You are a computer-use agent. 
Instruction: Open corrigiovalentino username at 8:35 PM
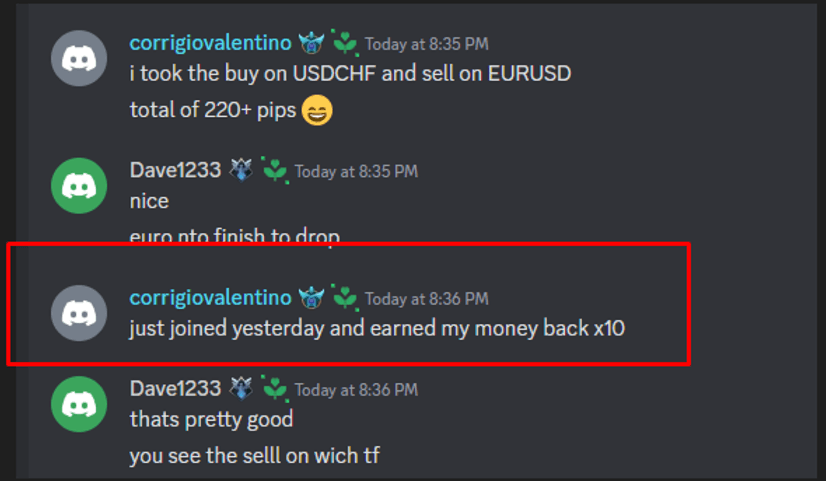tap(211, 43)
